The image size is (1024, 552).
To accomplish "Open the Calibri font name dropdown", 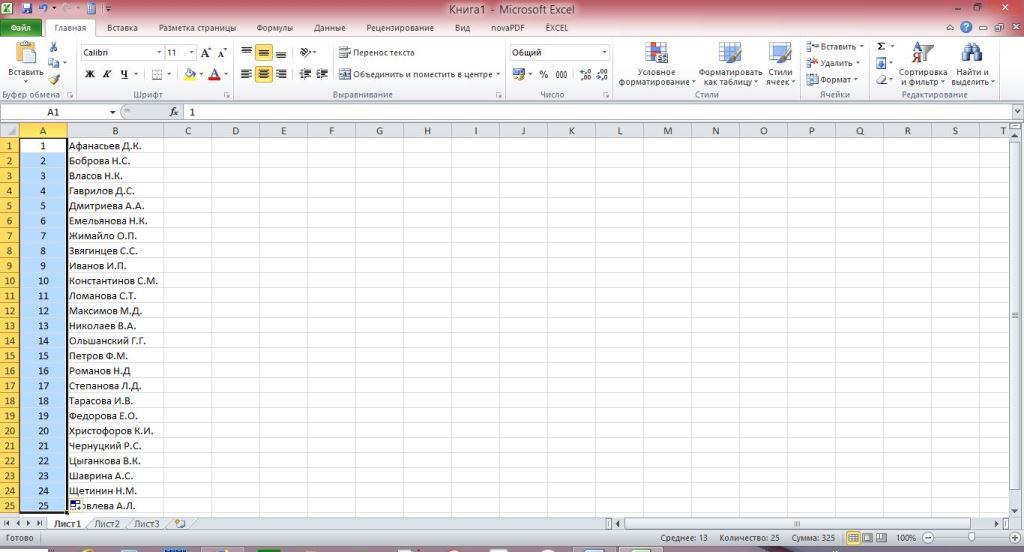I will 159,52.
